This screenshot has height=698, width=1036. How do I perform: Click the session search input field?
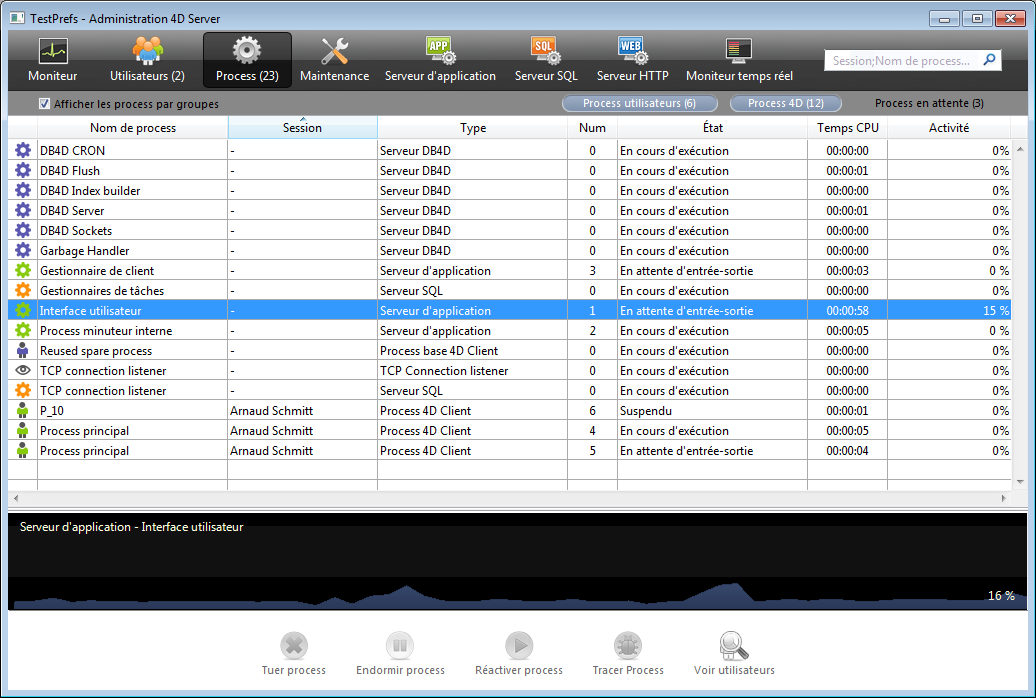click(x=903, y=61)
